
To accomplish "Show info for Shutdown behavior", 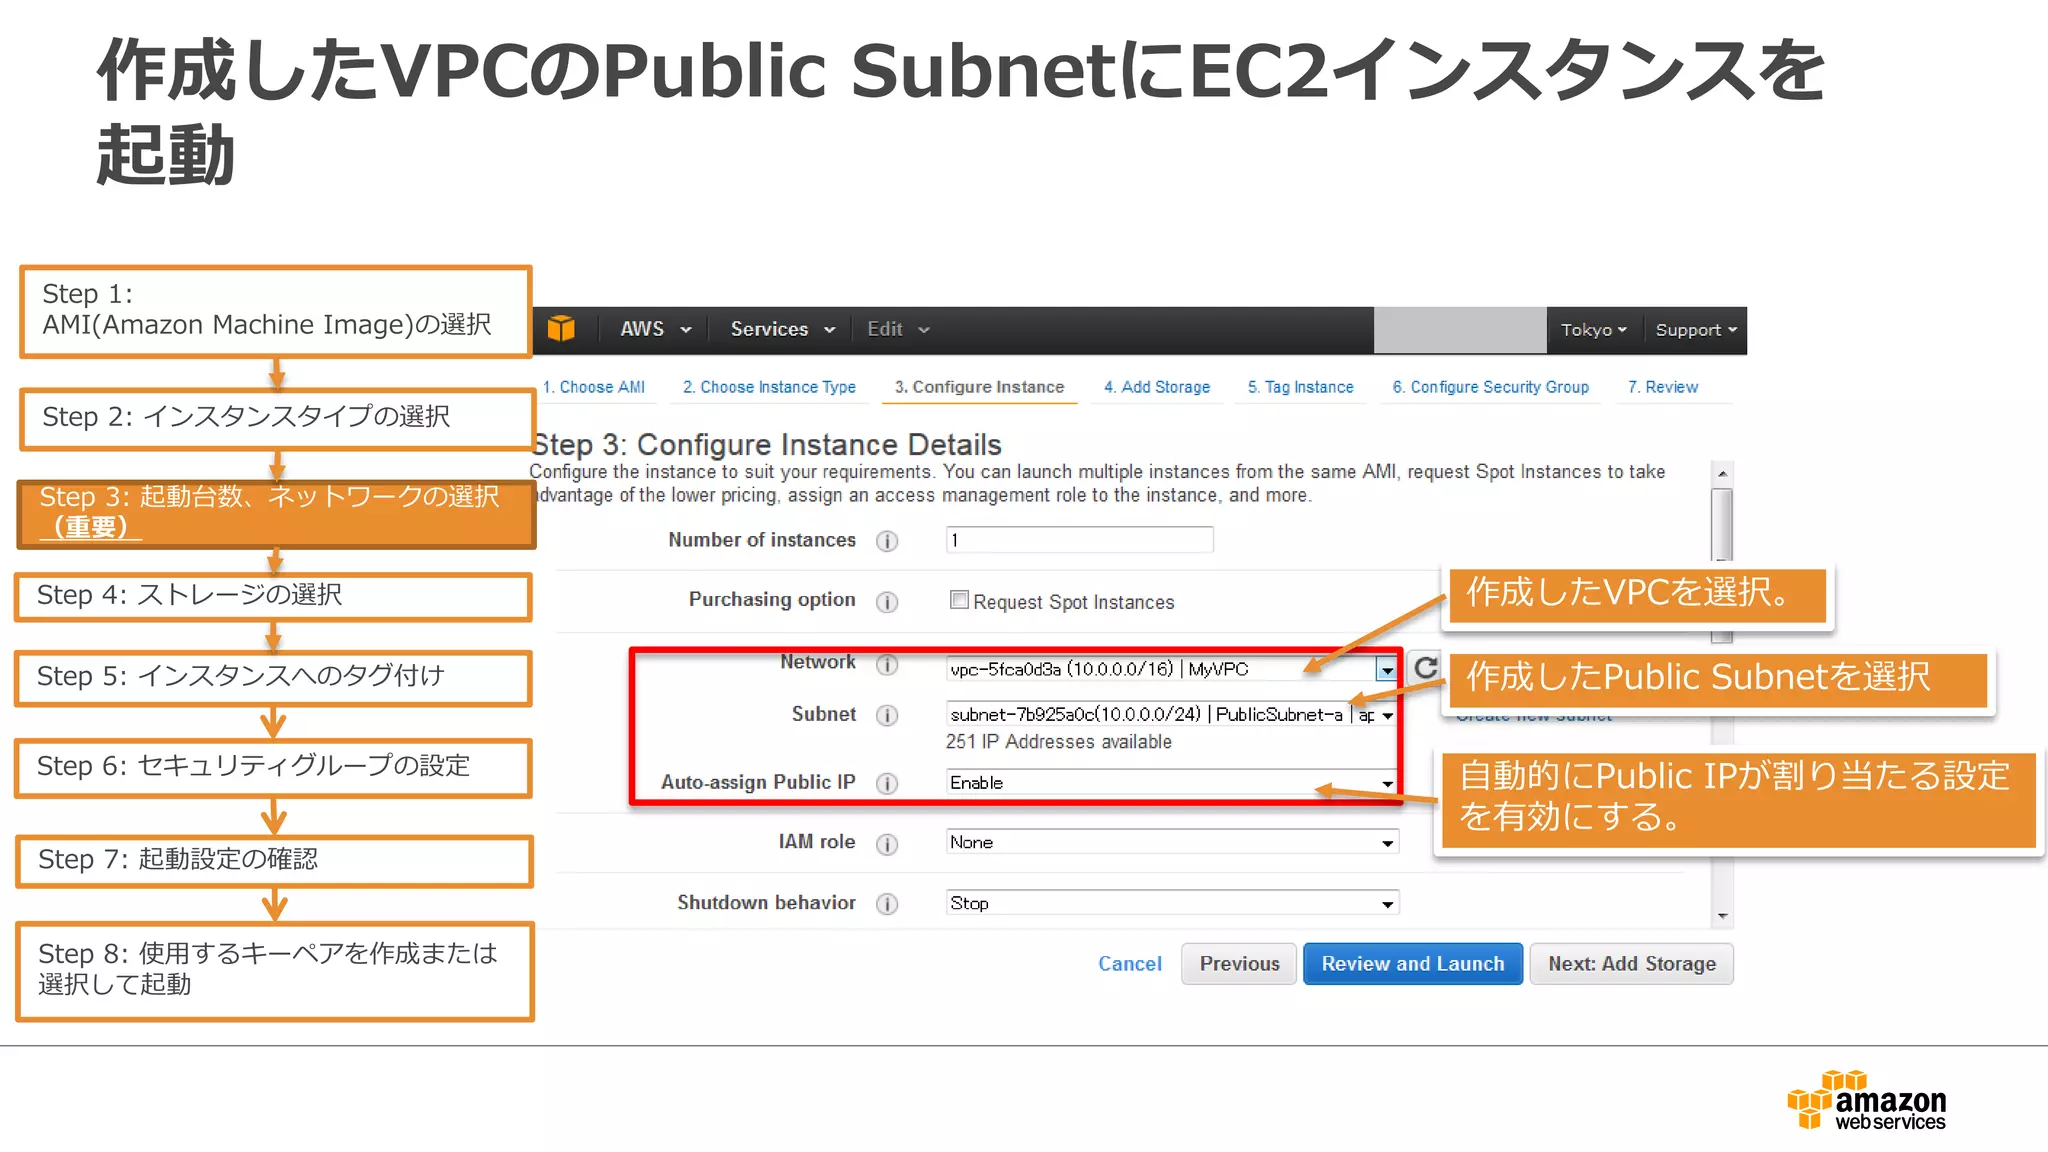I will click(887, 904).
